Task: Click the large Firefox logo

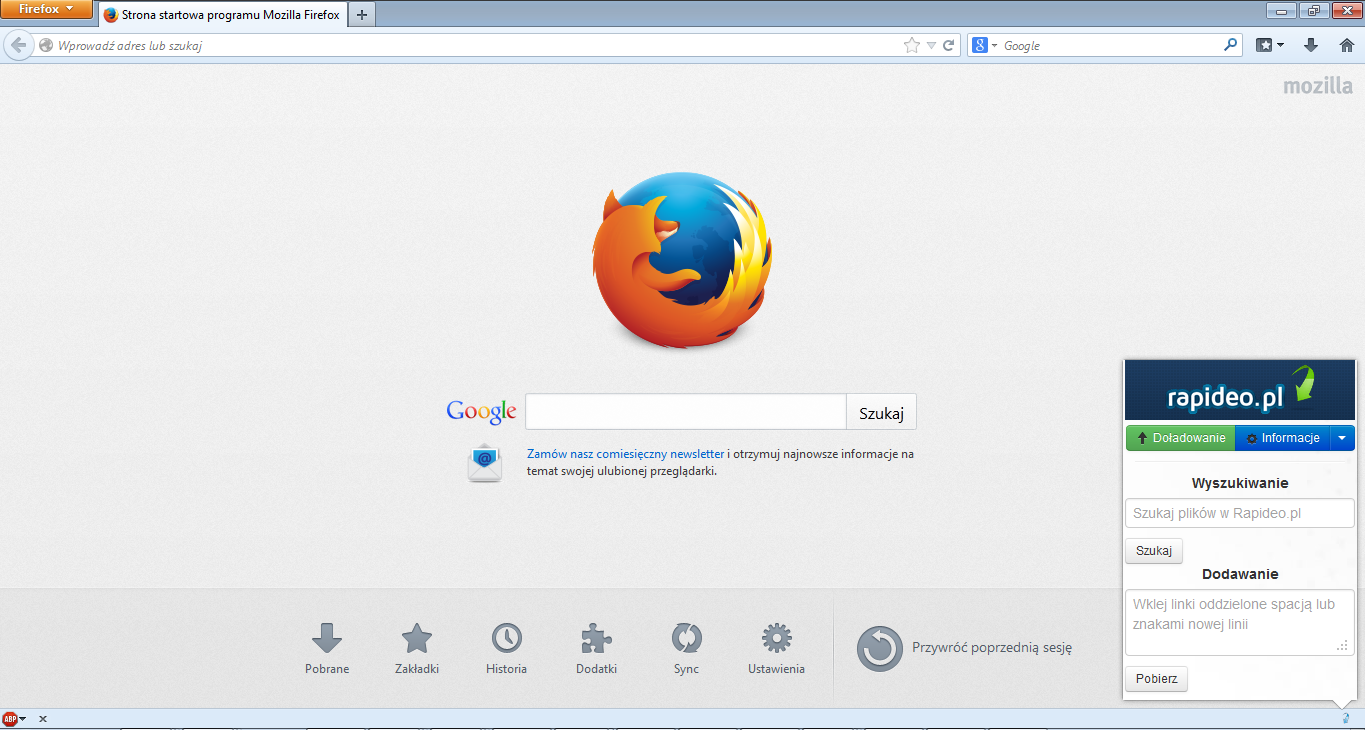Action: coord(682,260)
